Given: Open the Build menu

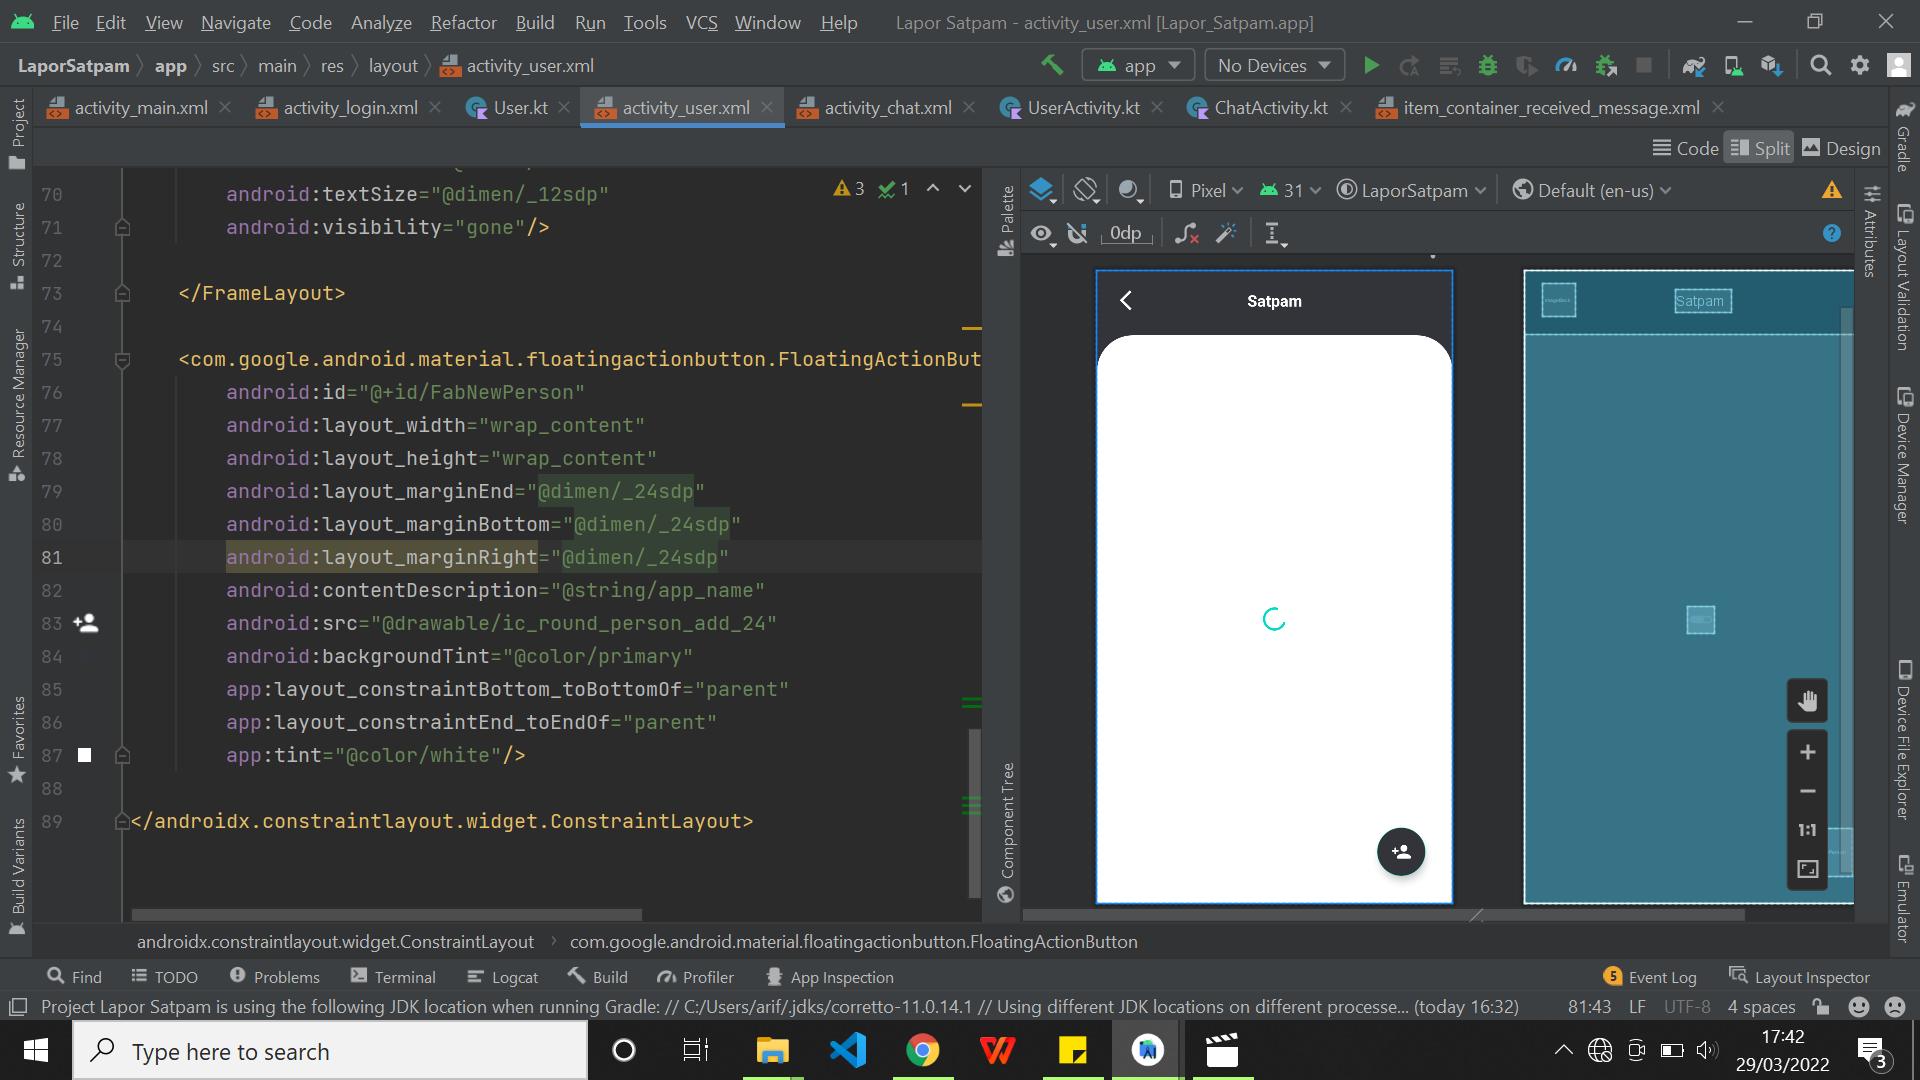Looking at the screenshot, I should [x=535, y=22].
